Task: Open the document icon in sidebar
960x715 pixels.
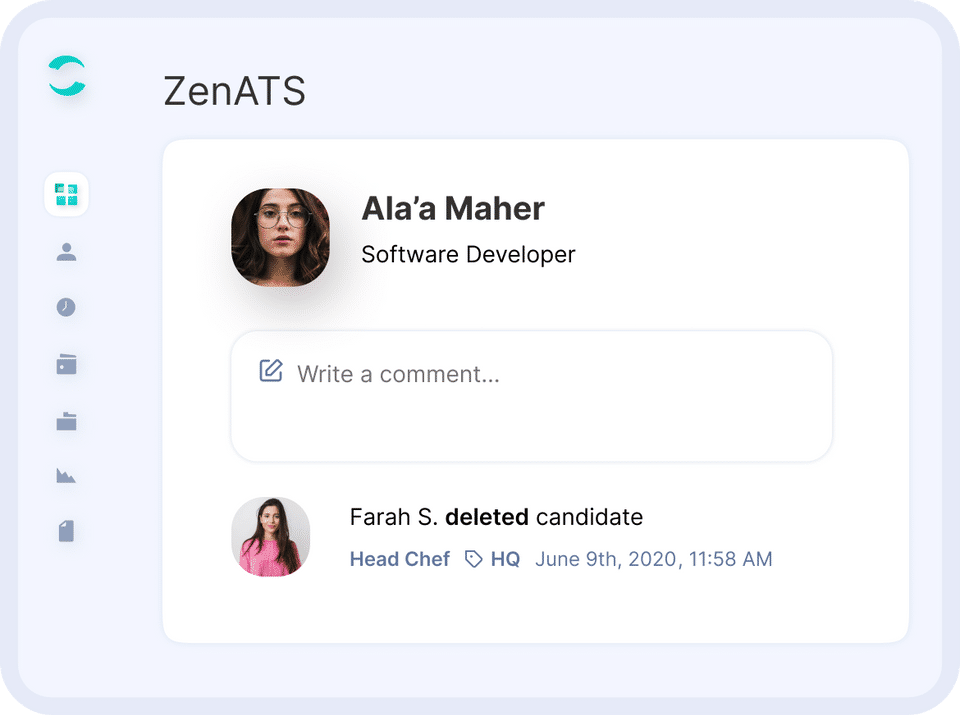Action: [x=66, y=531]
